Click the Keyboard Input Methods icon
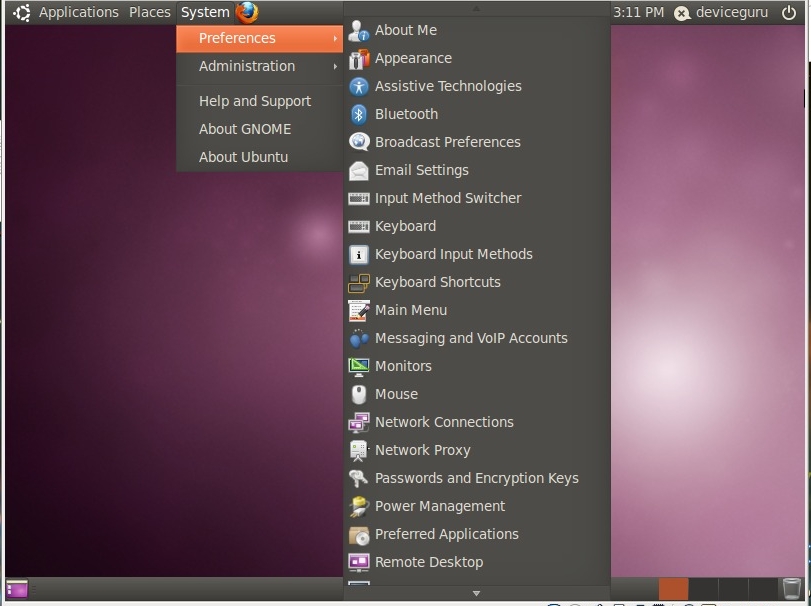The image size is (811, 606). (358, 254)
